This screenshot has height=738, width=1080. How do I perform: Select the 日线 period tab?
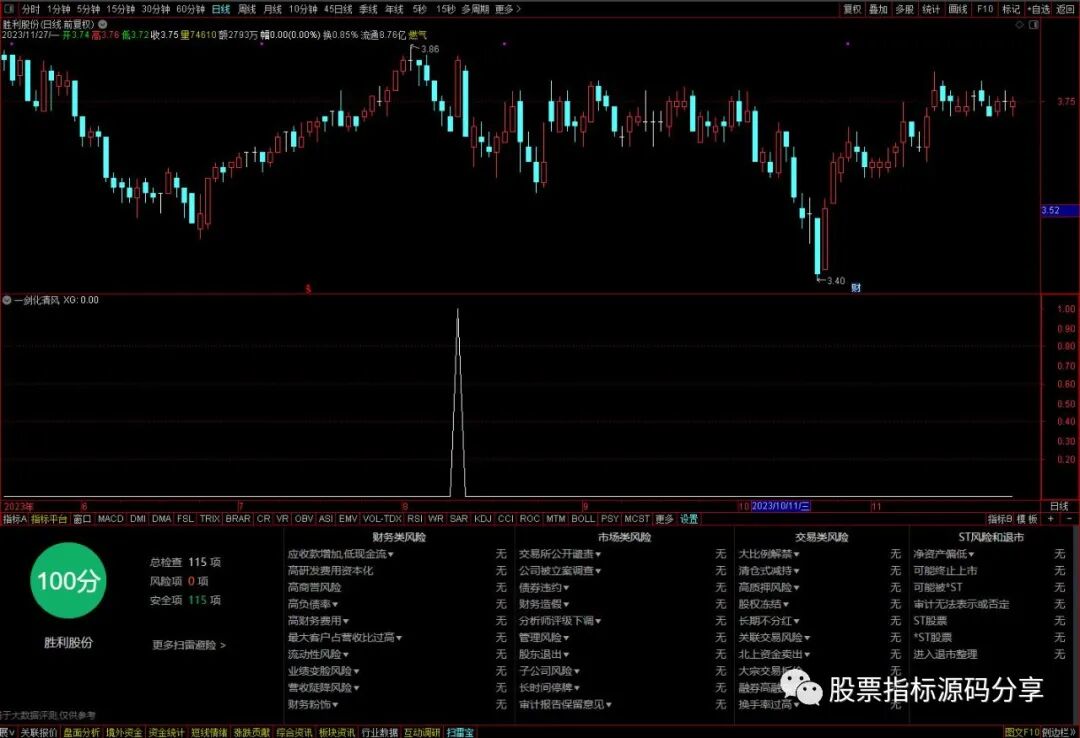pos(221,9)
